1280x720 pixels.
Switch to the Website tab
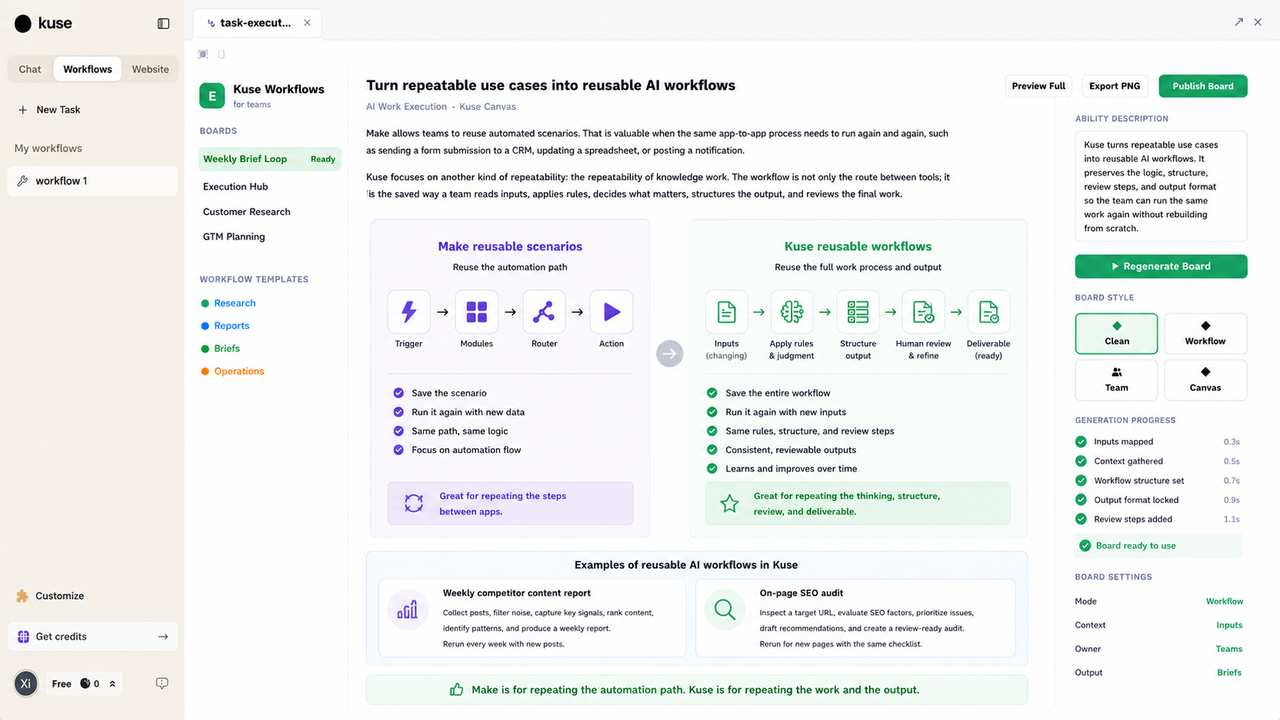151,69
